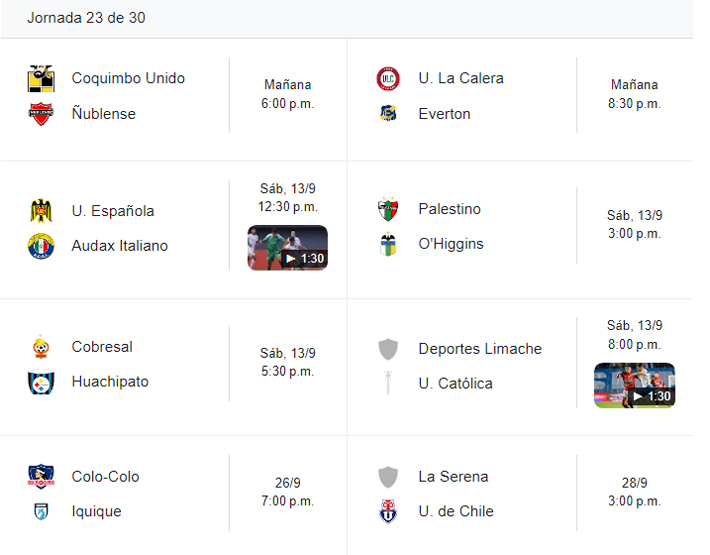Open the O'Higgins team name link
The image size is (710, 555).
point(450,244)
